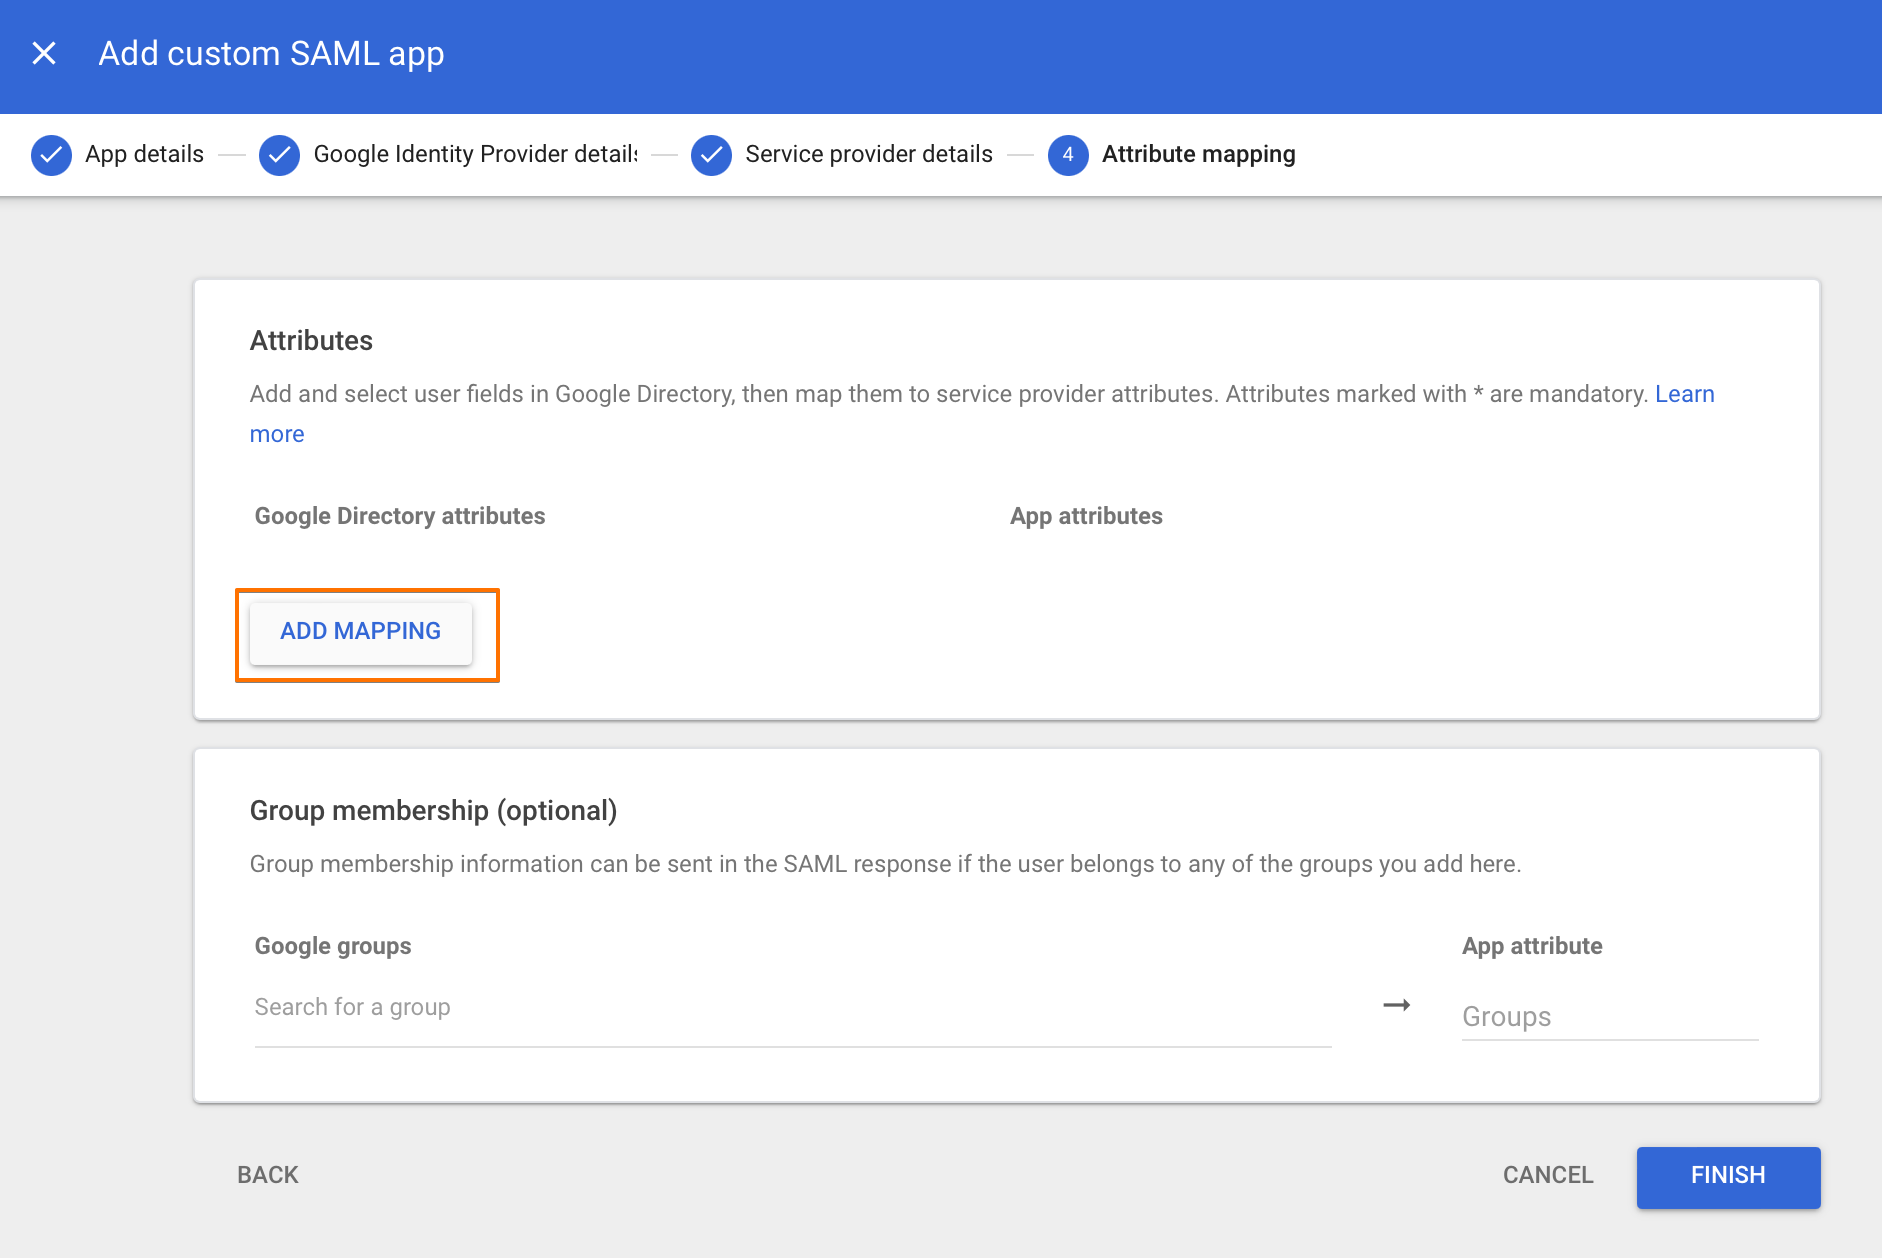Click CANCEL to discard the setup
Viewport: 1882px width, 1258px height.
point(1548,1175)
